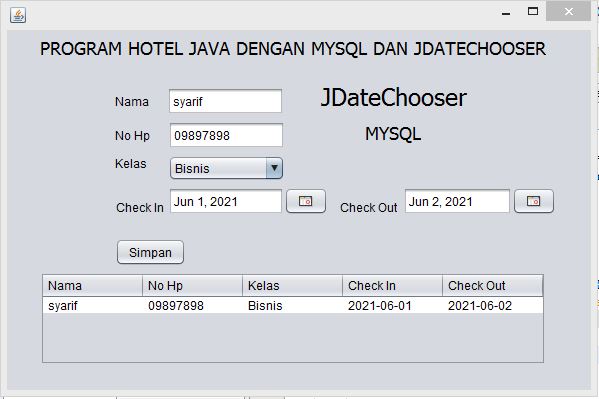Expand the Kelas dropdown arrow

(x=274, y=168)
